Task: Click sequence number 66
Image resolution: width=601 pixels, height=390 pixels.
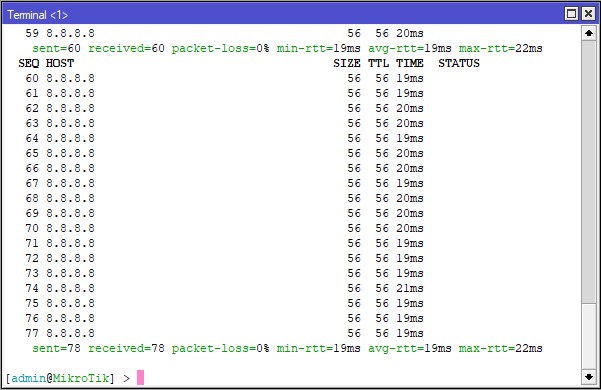Action: coord(32,168)
